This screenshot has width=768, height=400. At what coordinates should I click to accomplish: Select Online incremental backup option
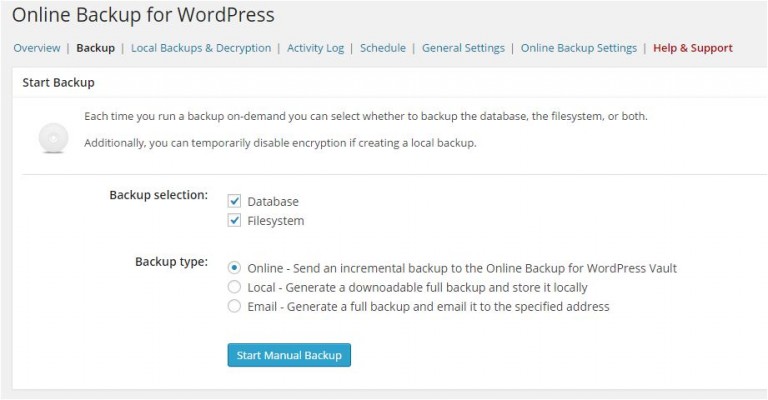[235, 268]
